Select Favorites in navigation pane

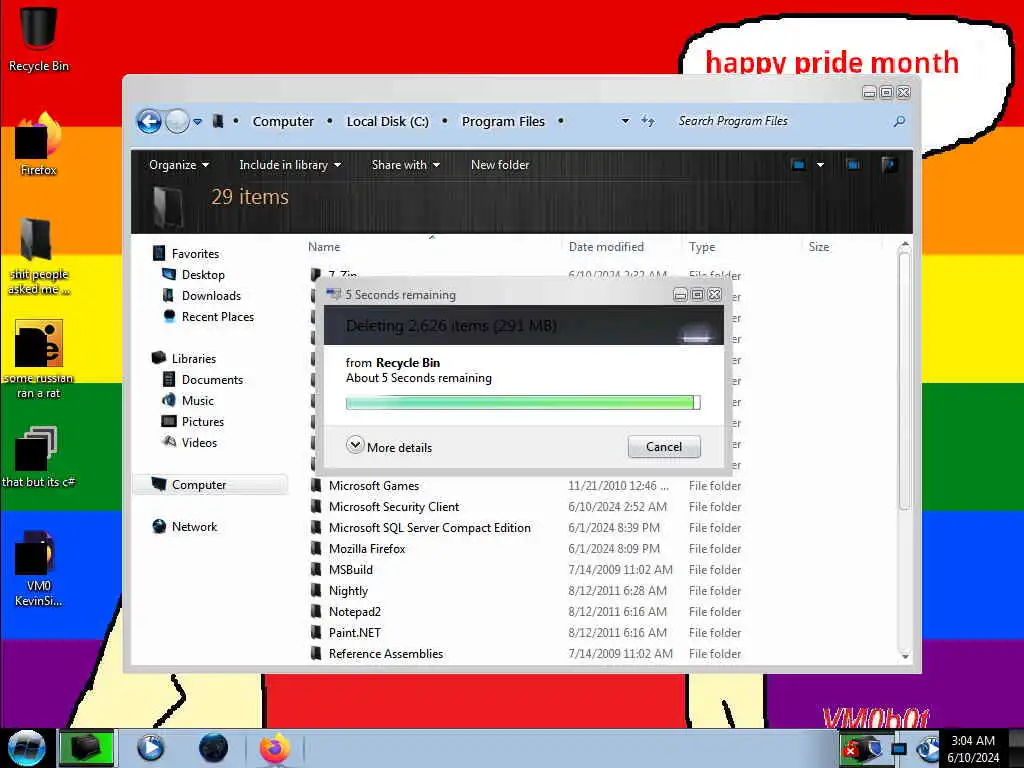[195, 253]
